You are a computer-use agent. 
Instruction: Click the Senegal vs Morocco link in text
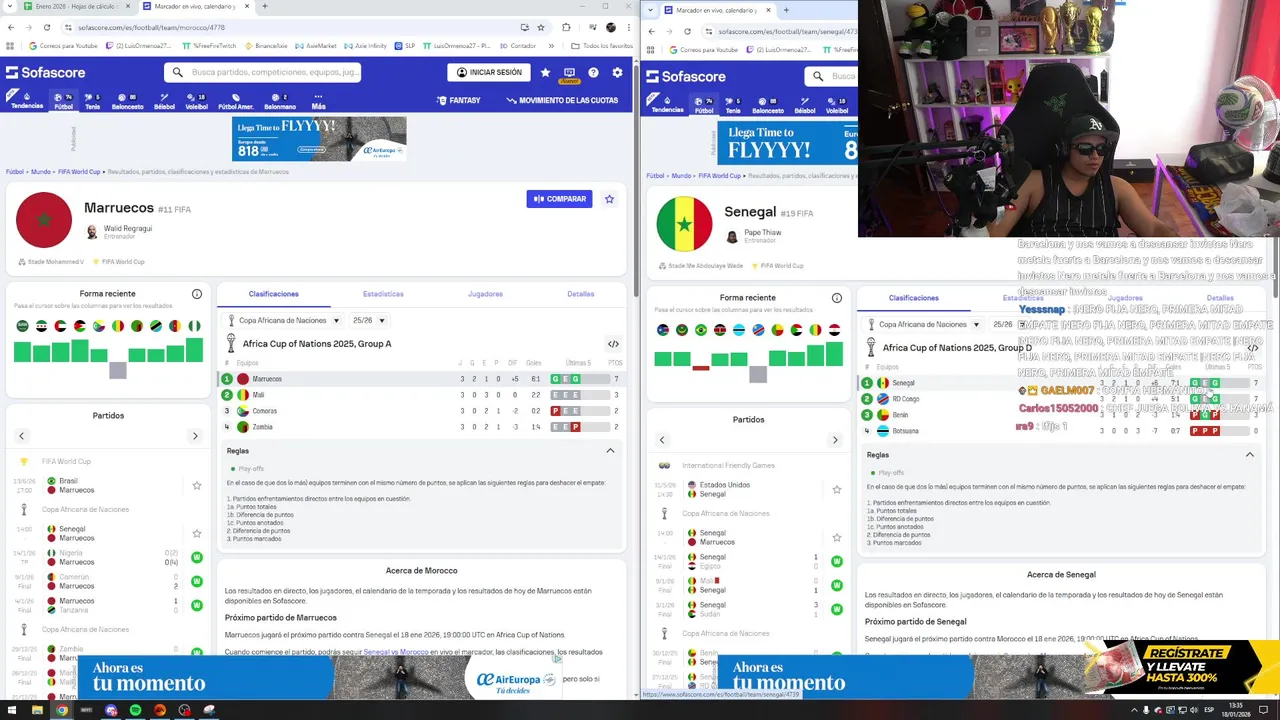(x=396, y=652)
